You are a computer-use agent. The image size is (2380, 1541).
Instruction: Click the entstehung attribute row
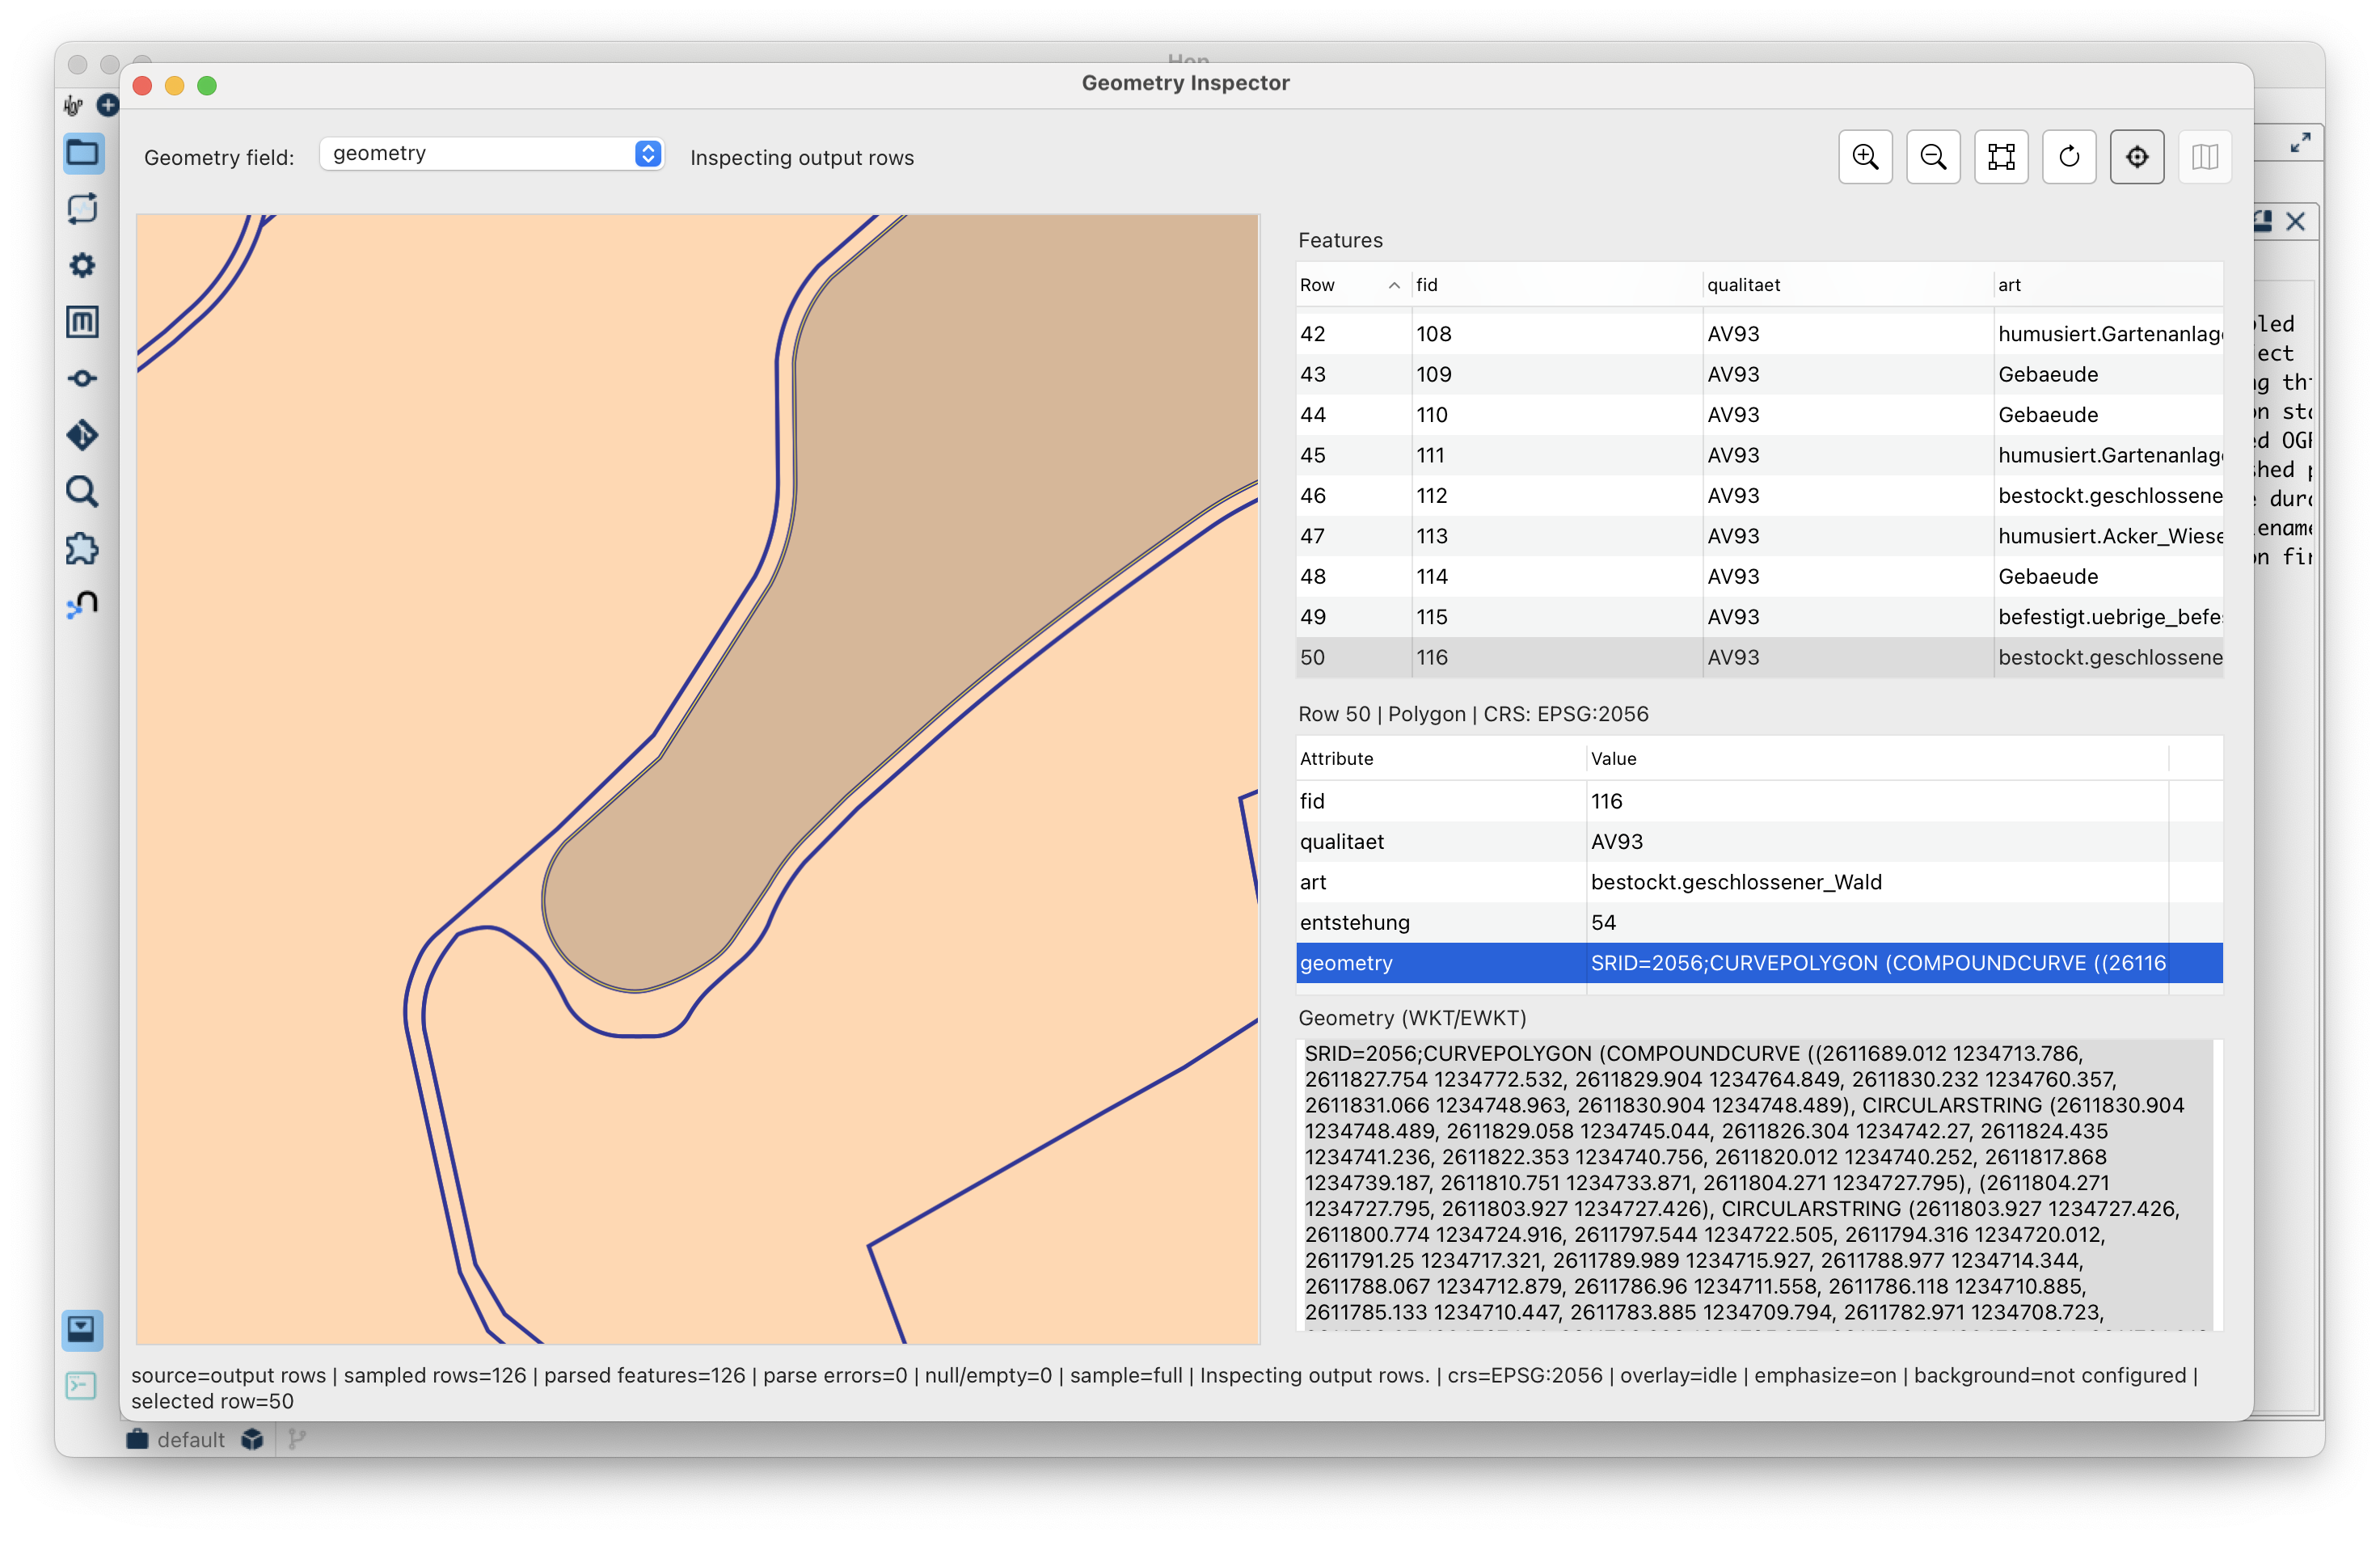(1759, 923)
